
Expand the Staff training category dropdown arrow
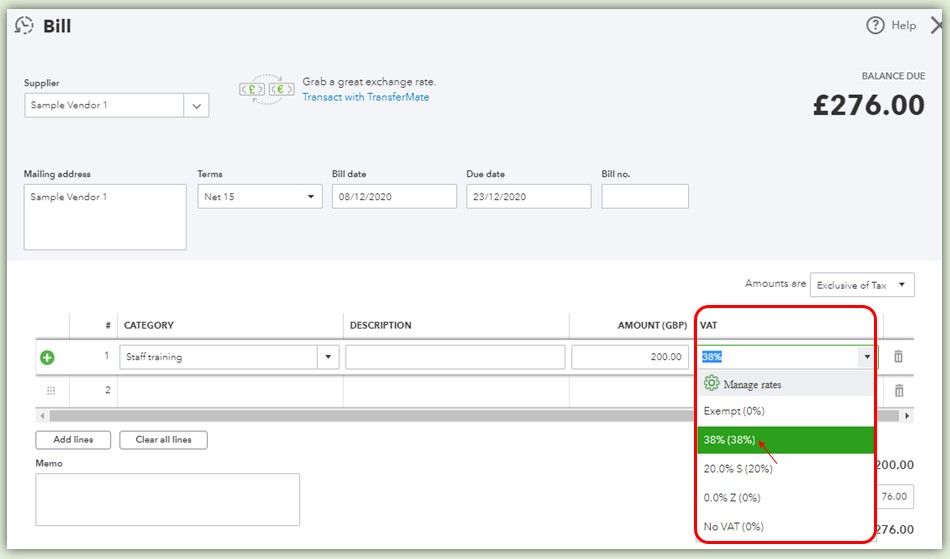[x=328, y=357]
